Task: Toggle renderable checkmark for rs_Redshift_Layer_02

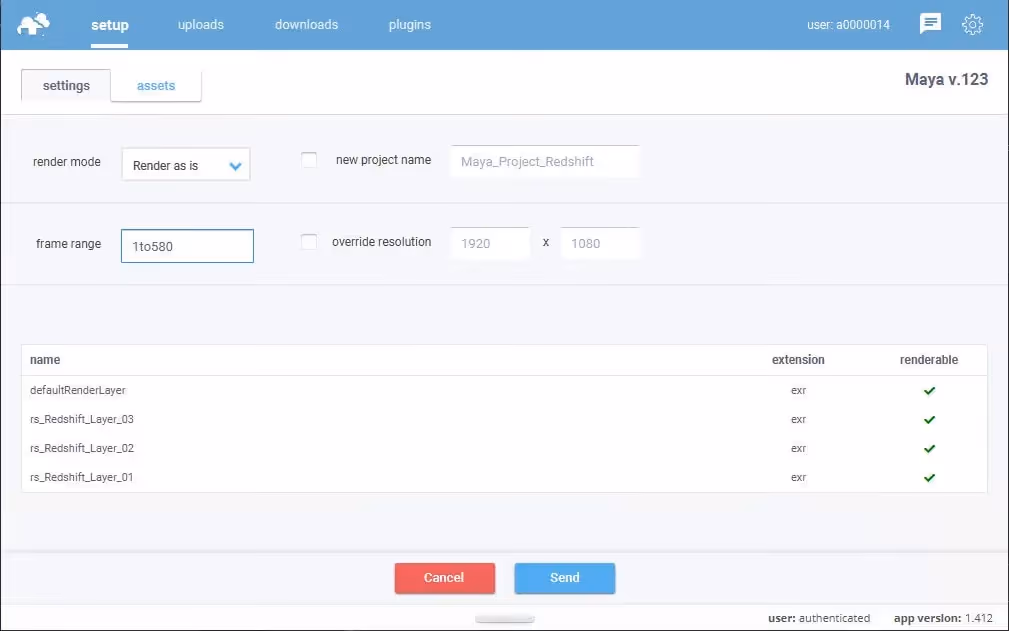Action: coord(929,448)
